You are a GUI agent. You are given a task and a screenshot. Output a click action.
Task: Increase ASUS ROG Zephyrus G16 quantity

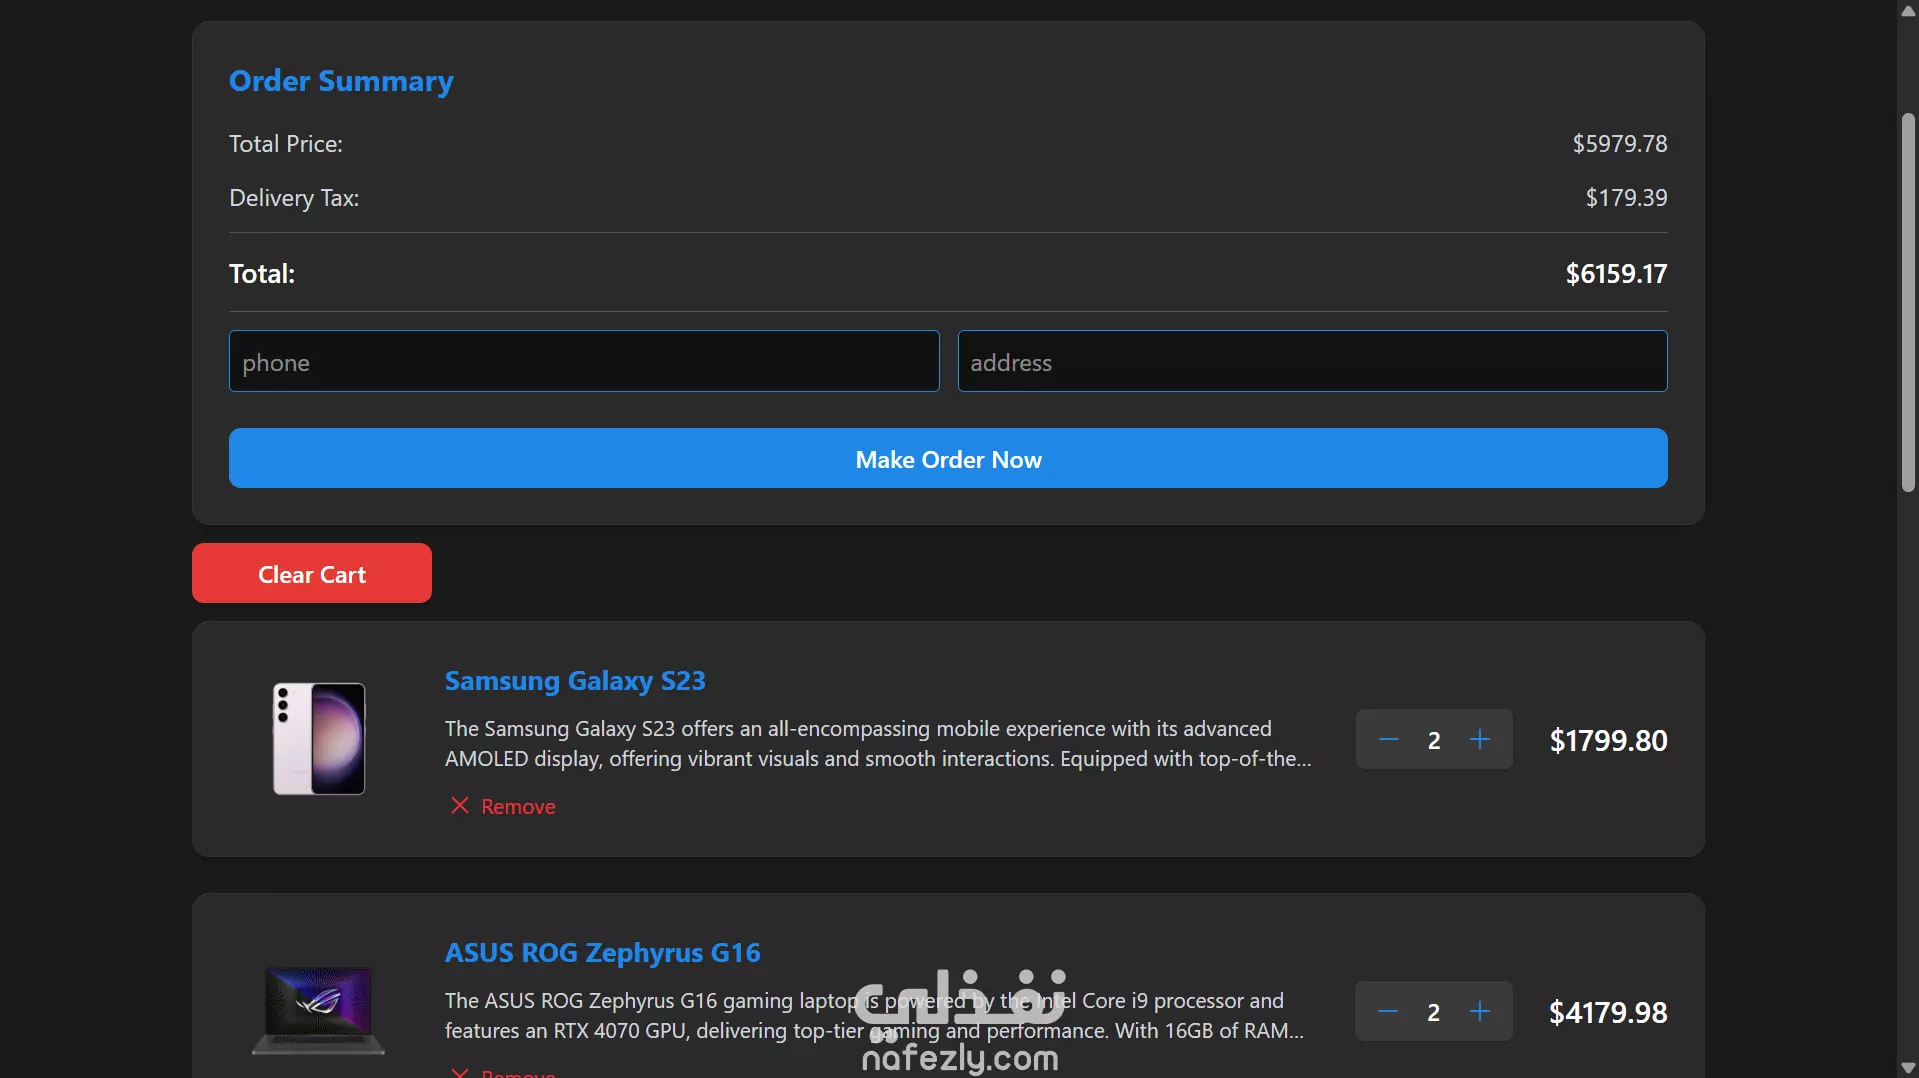1480,1012
